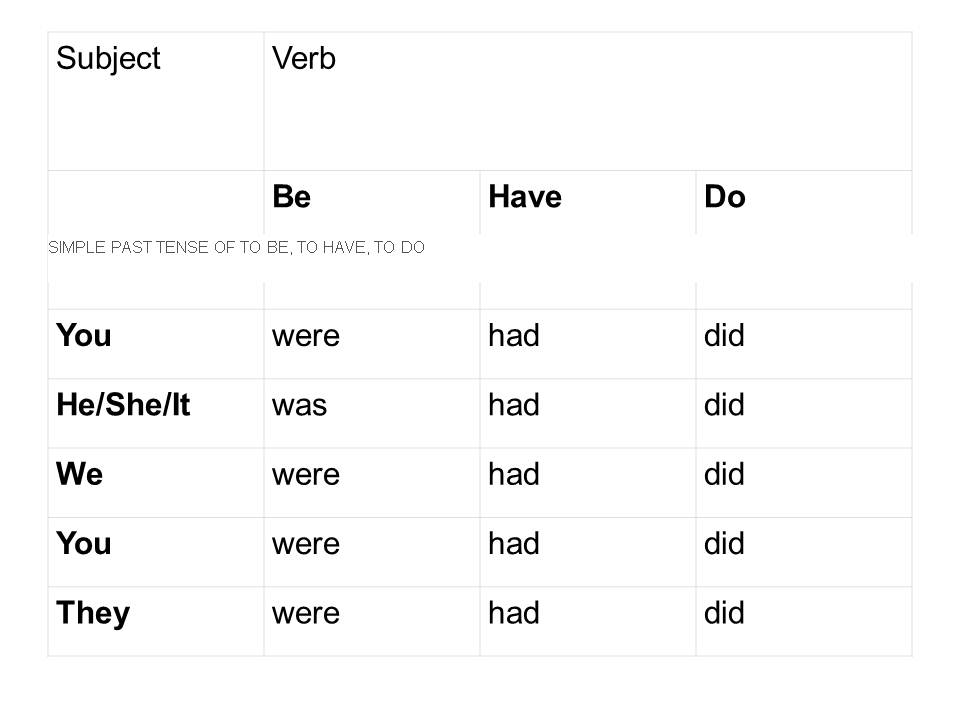Click 'did' in the They row
This screenshot has width=960, height=720.
tap(725, 613)
